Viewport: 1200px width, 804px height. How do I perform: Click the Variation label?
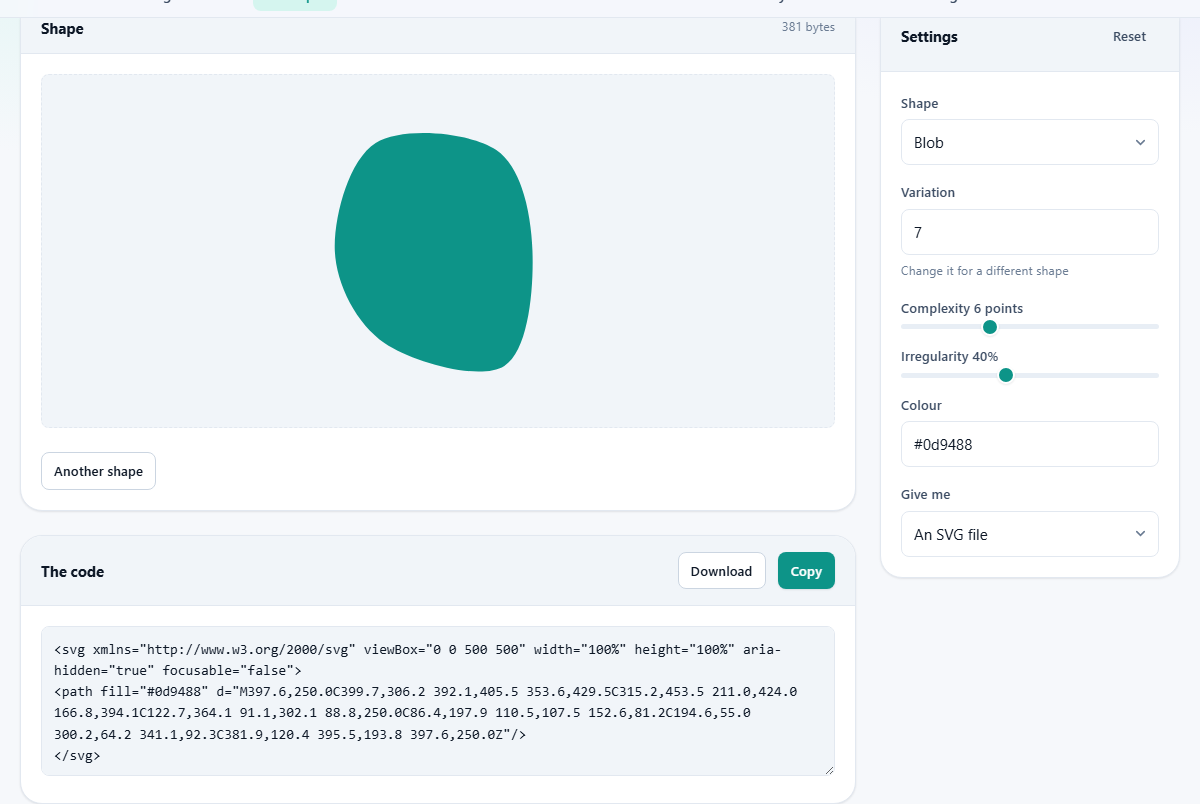coord(928,192)
